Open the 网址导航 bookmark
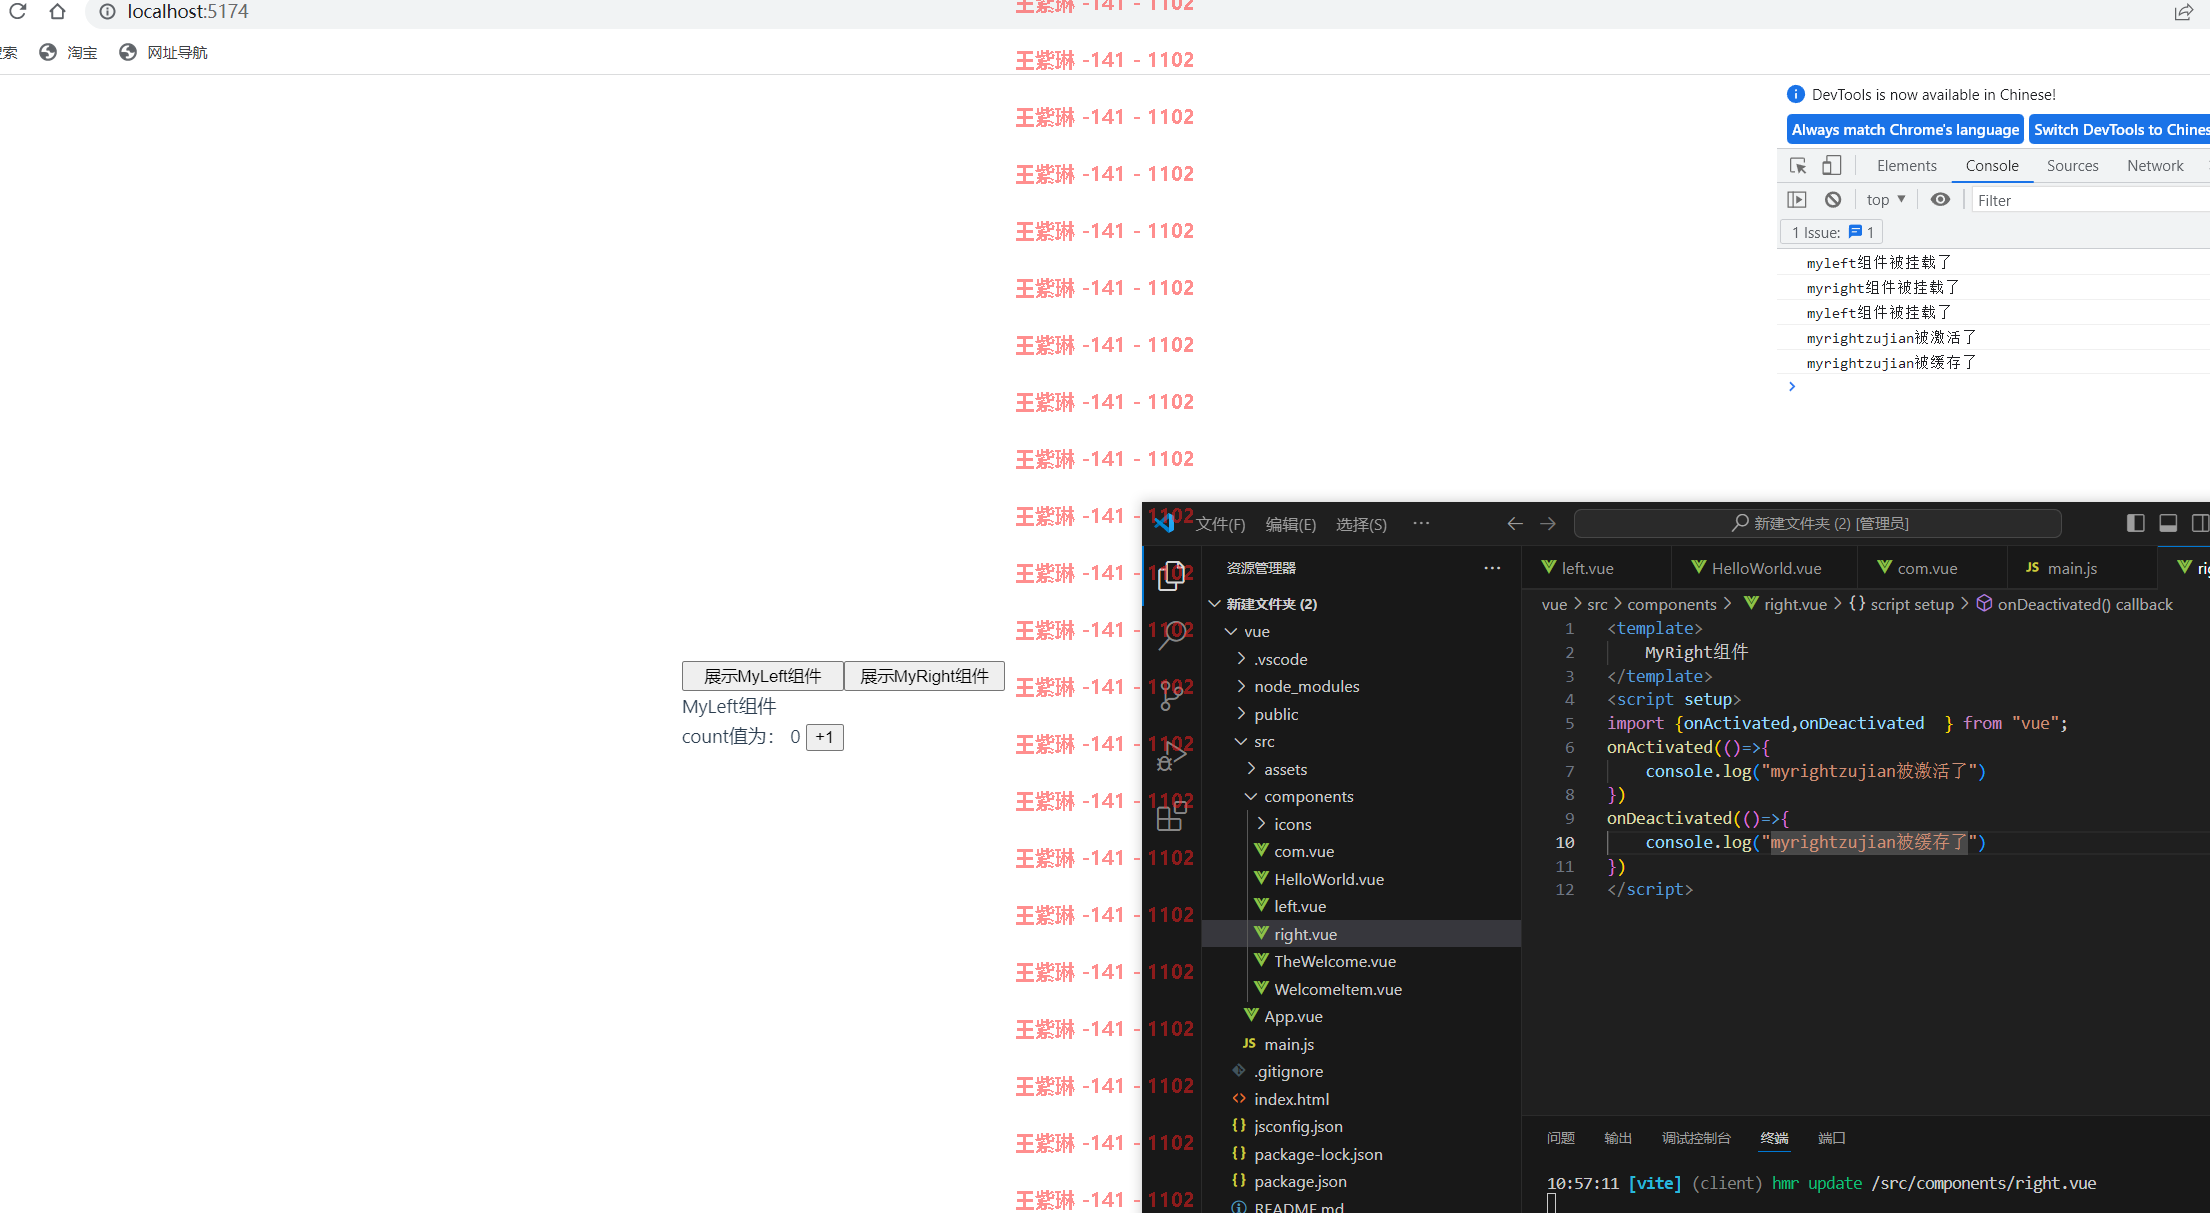Image resolution: width=2210 pixels, height=1213 pixels. [x=163, y=52]
